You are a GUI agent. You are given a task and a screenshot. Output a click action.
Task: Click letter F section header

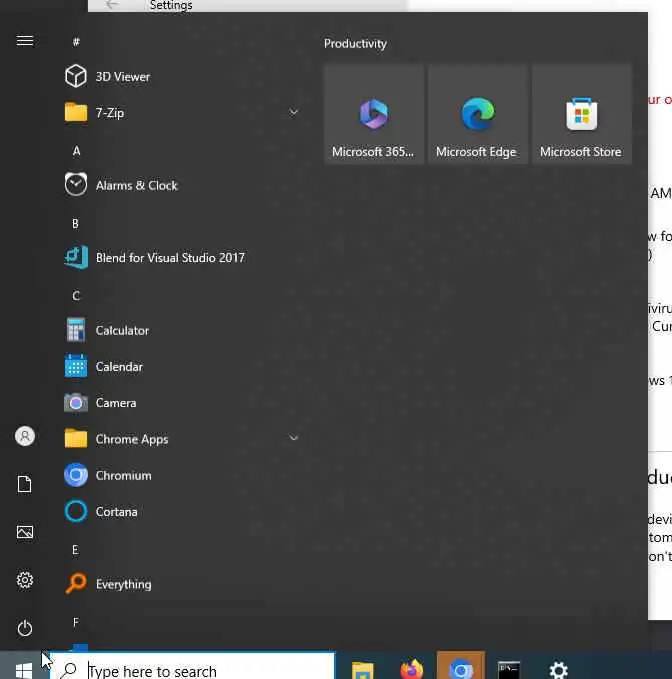[x=76, y=622]
